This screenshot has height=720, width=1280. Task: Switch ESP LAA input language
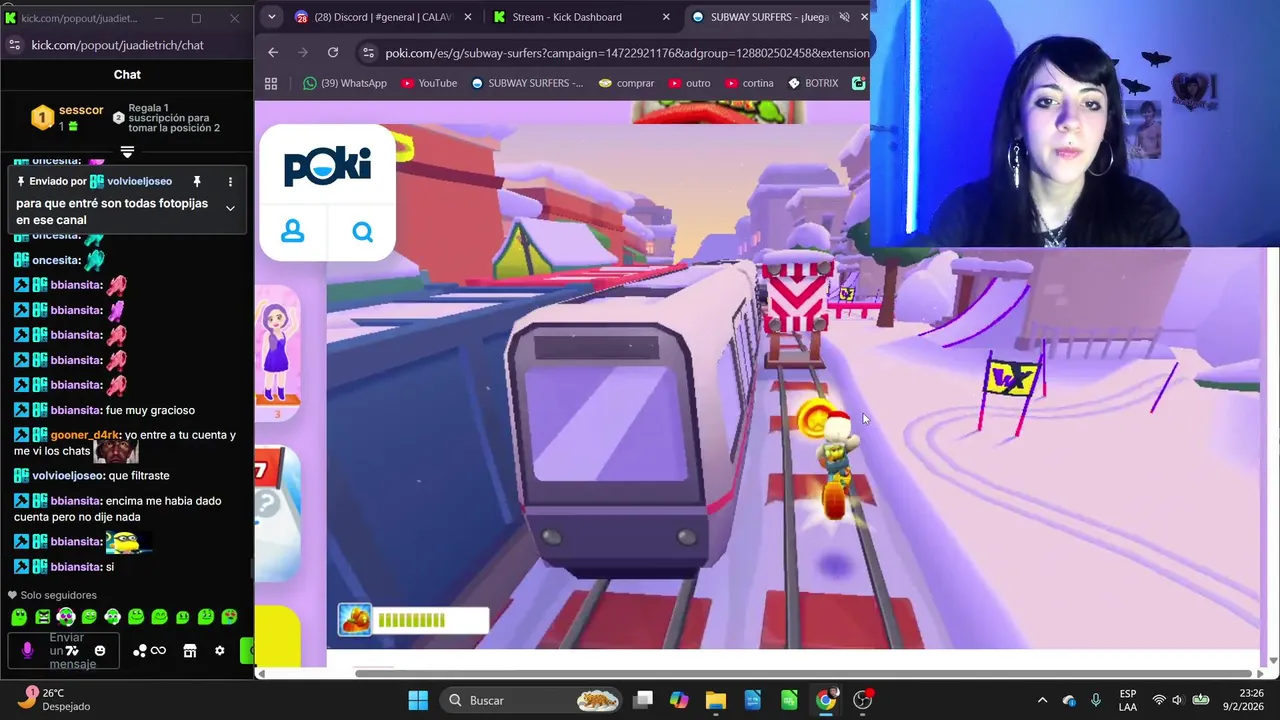(x=1128, y=700)
